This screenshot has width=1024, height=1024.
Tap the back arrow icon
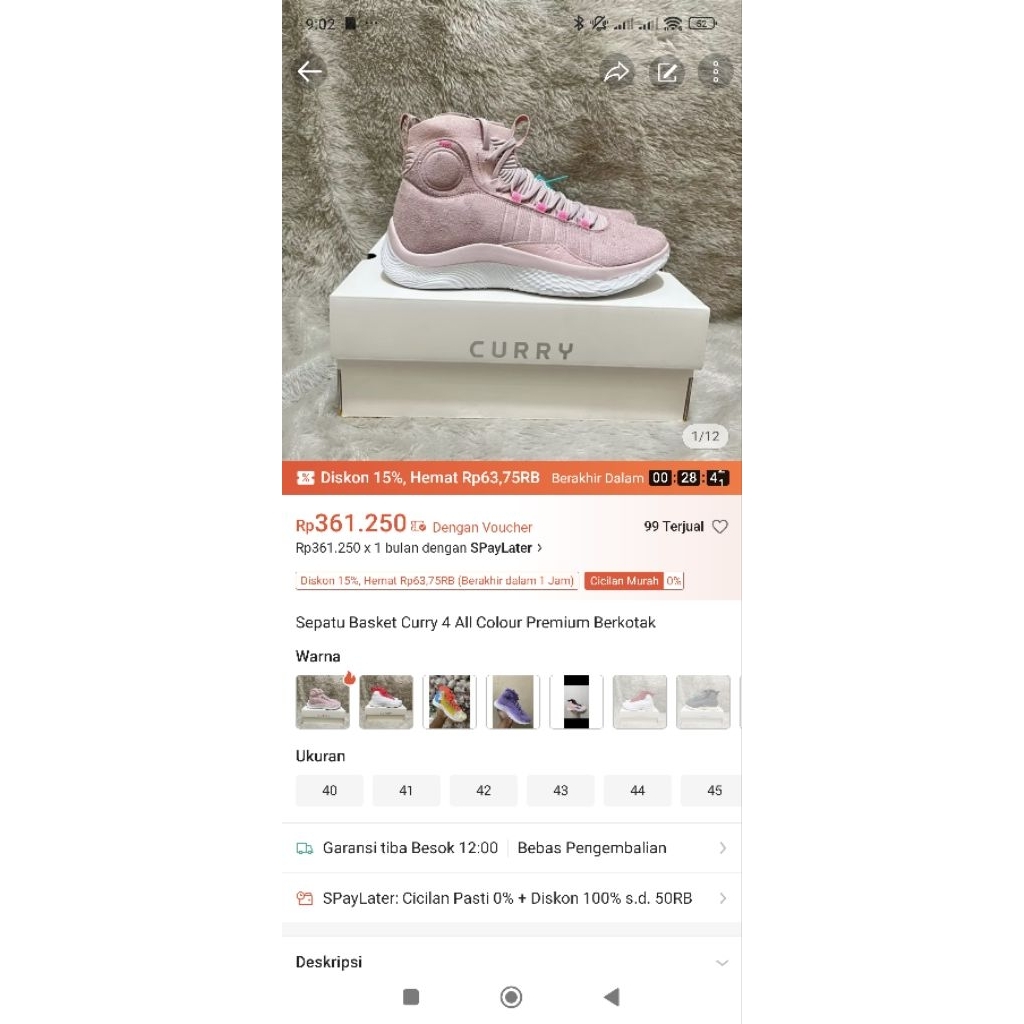pyautogui.click(x=310, y=71)
